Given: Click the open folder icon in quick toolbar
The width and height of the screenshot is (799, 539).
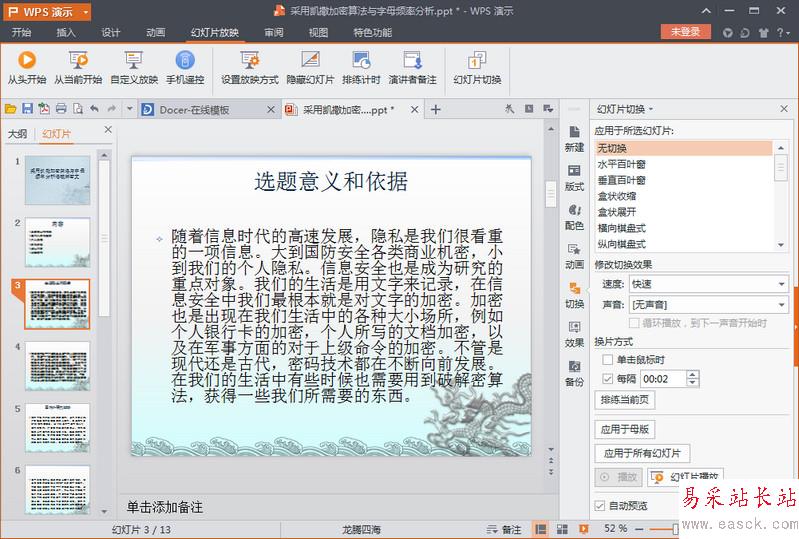Looking at the screenshot, I should click(11, 109).
